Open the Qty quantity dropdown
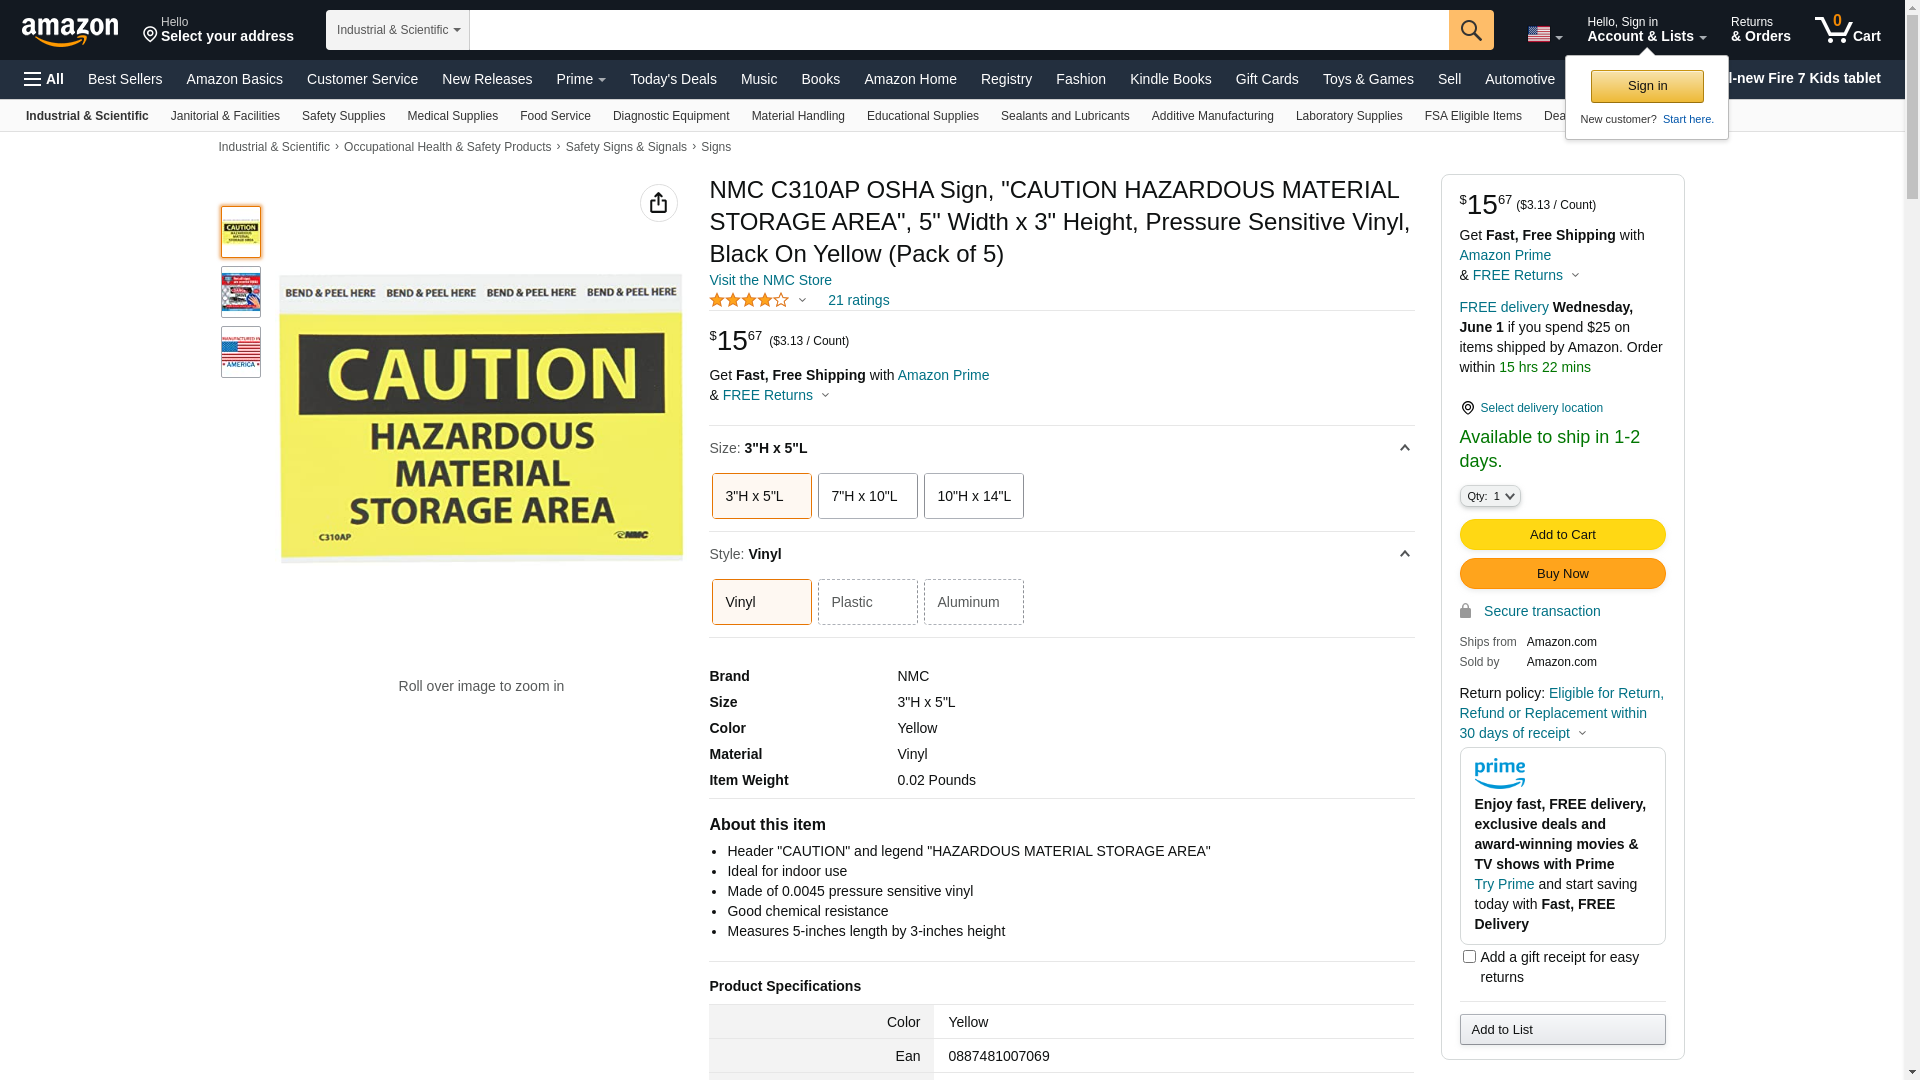Screen dimensions: 1920x1080 [1489, 496]
